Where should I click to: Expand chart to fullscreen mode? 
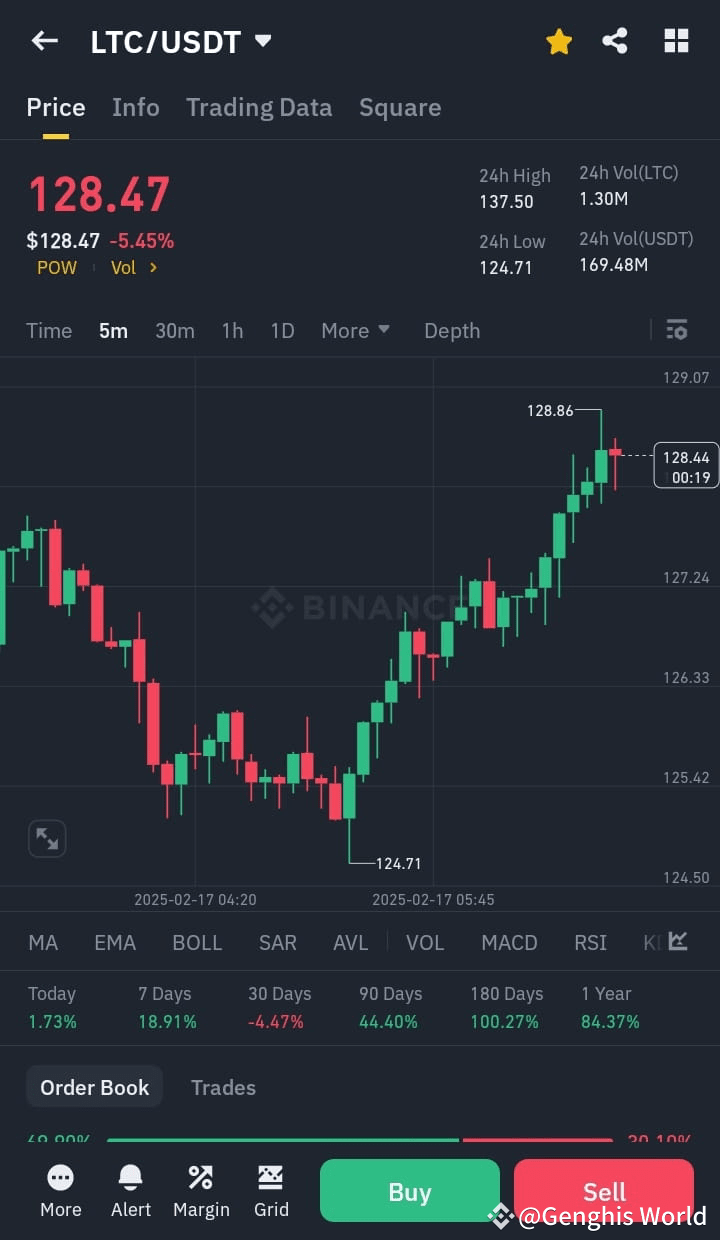(x=47, y=838)
